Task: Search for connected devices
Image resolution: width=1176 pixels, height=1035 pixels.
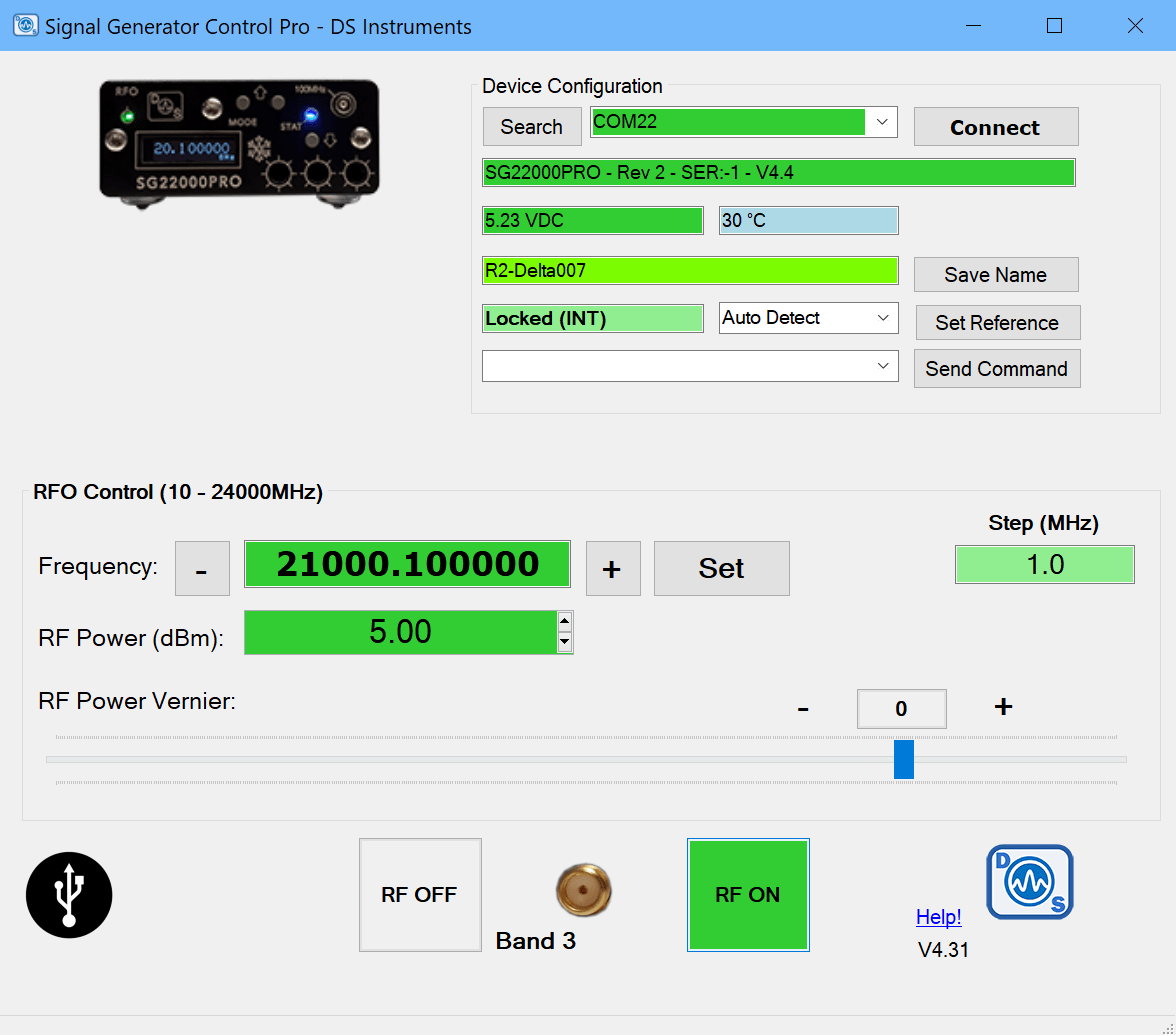Action: click(532, 127)
